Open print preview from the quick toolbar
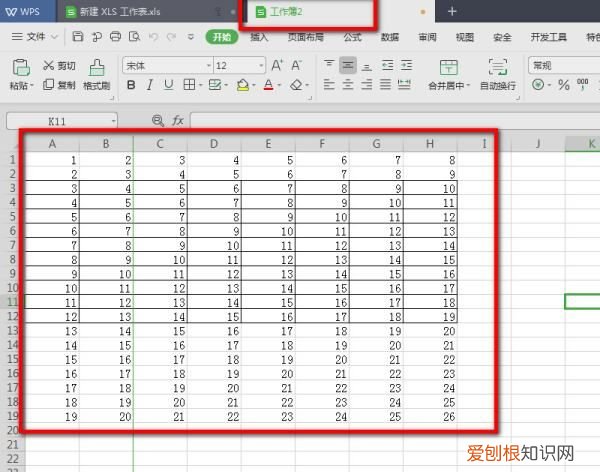 134,36
